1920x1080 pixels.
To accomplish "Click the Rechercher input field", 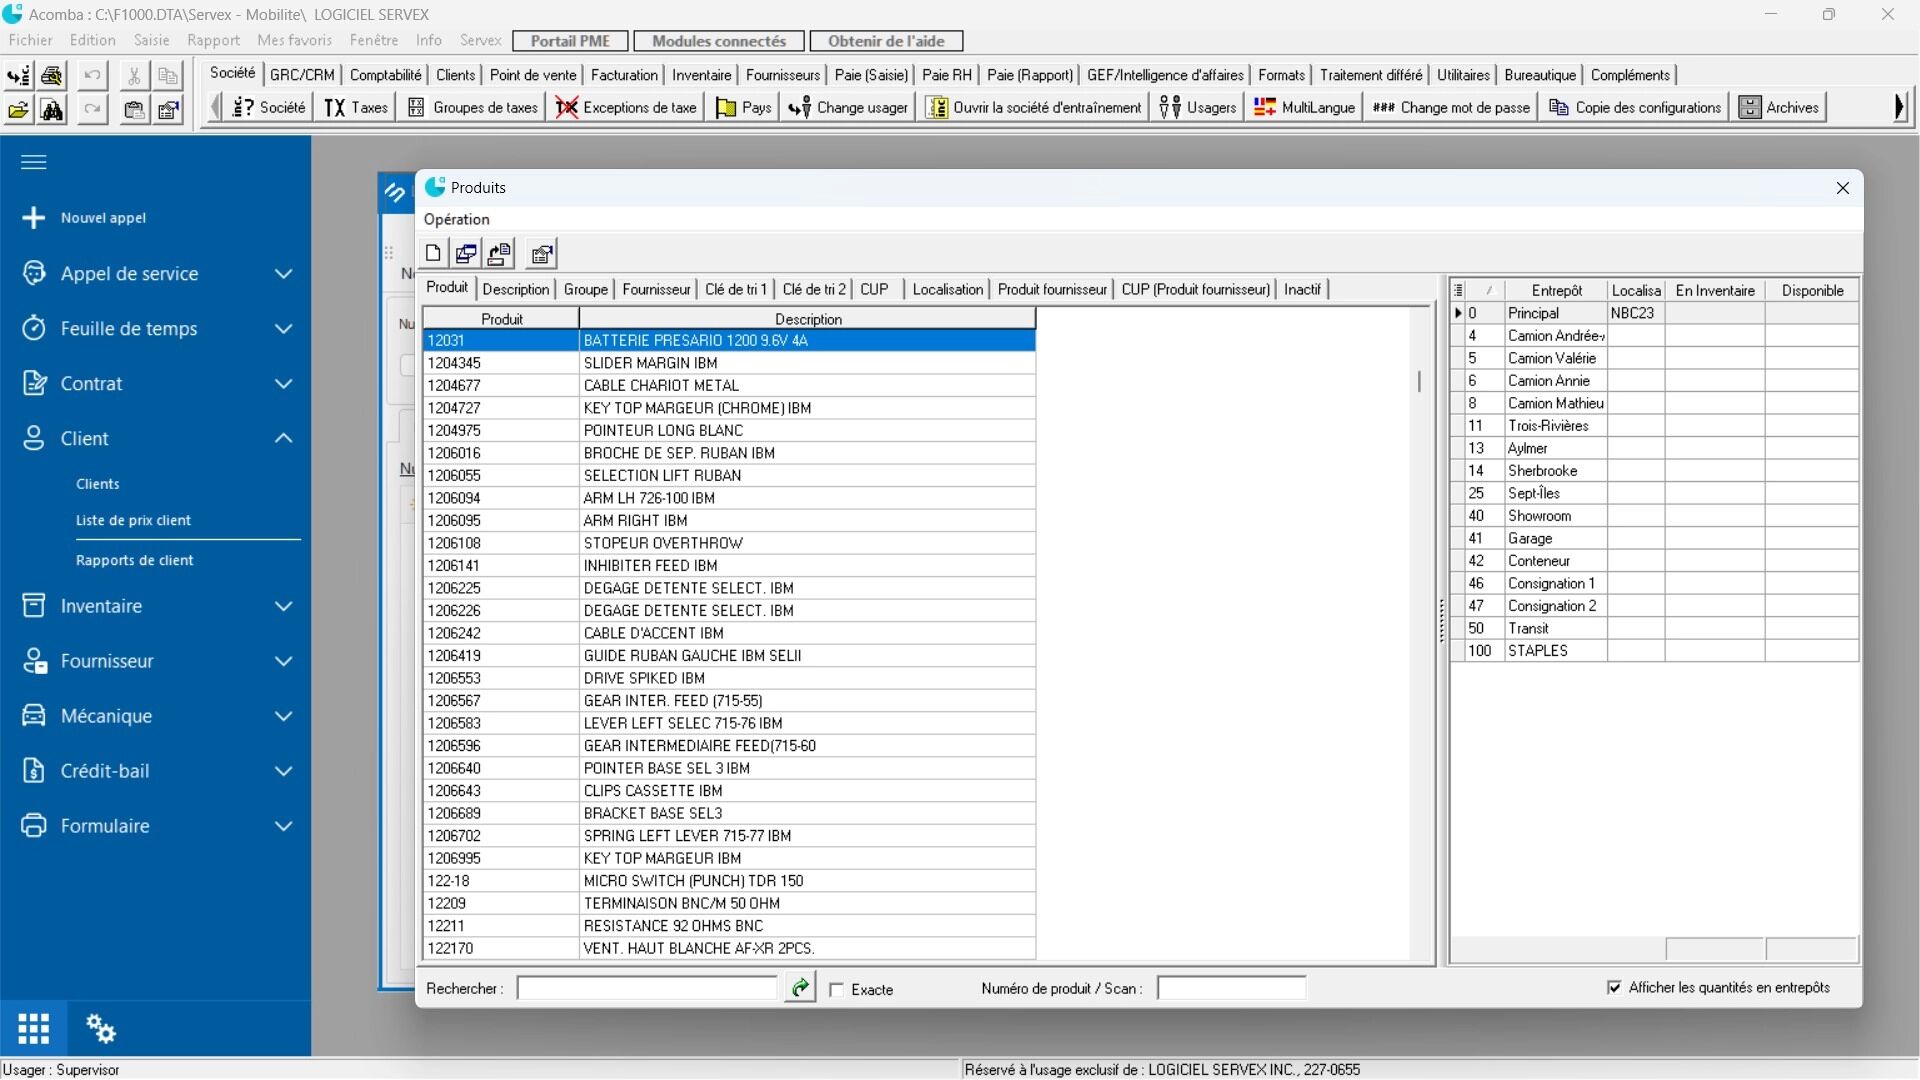I will click(646, 989).
